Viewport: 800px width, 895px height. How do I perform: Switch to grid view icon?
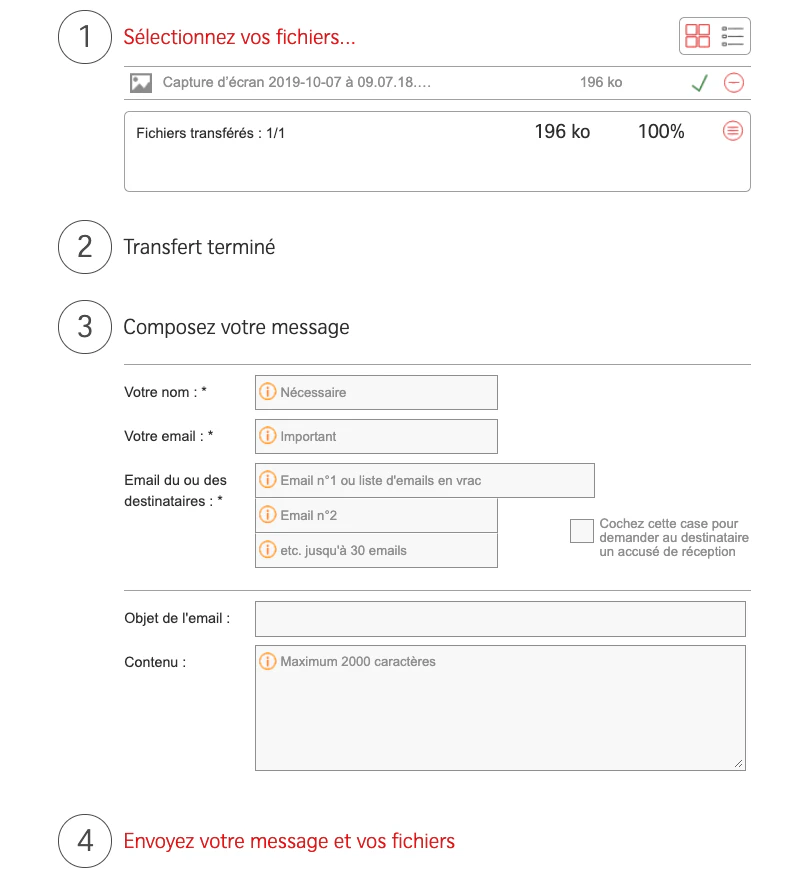pos(697,36)
